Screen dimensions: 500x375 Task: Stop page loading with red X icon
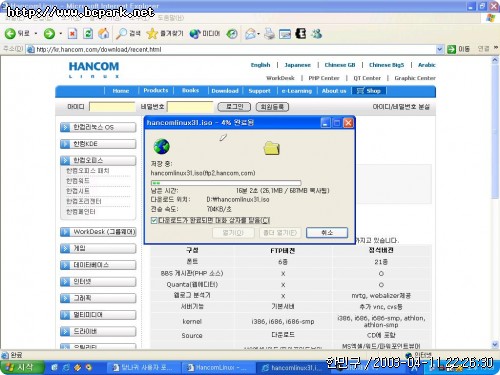pos(72,33)
